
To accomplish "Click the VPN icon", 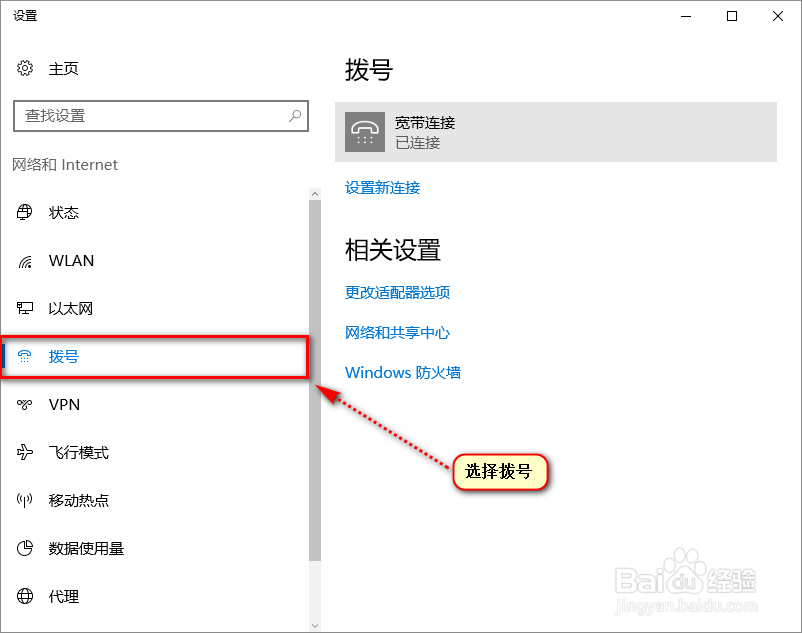I will (25, 404).
